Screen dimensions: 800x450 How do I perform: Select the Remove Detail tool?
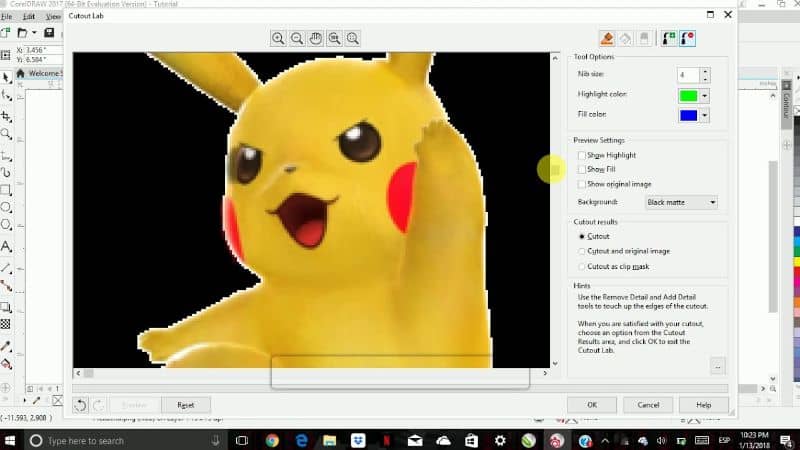pyautogui.click(x=688, y=38)
